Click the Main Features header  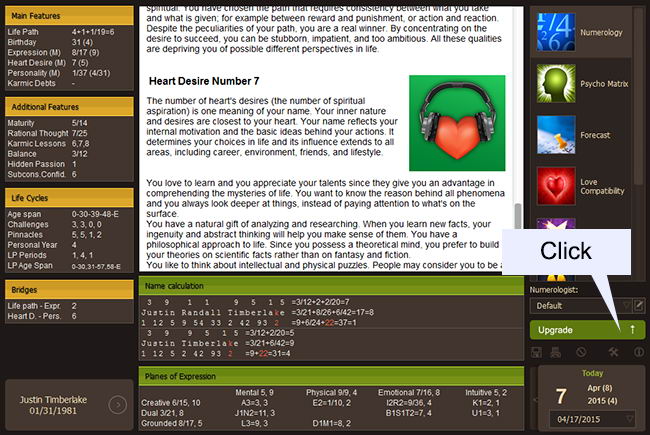pyautogui.click(x=69, y=16)
